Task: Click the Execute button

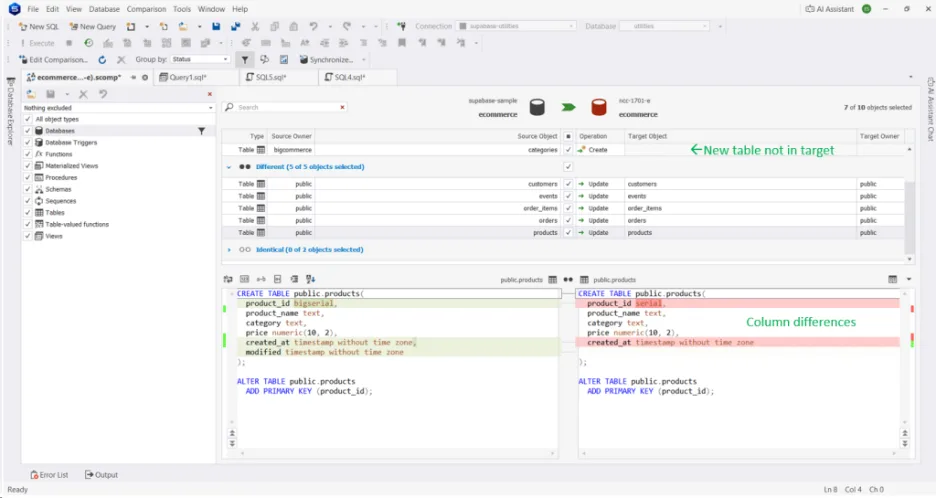Action: pyautogui.click(x=37, y=43)
